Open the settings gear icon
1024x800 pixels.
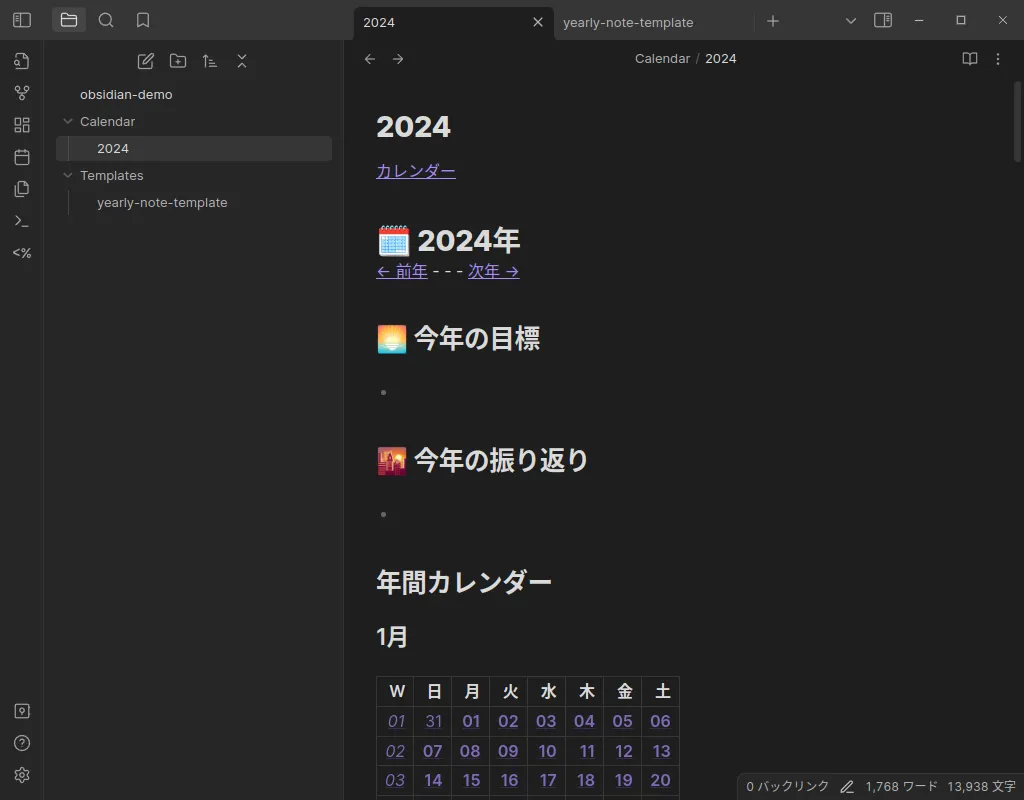pos(22,775)
